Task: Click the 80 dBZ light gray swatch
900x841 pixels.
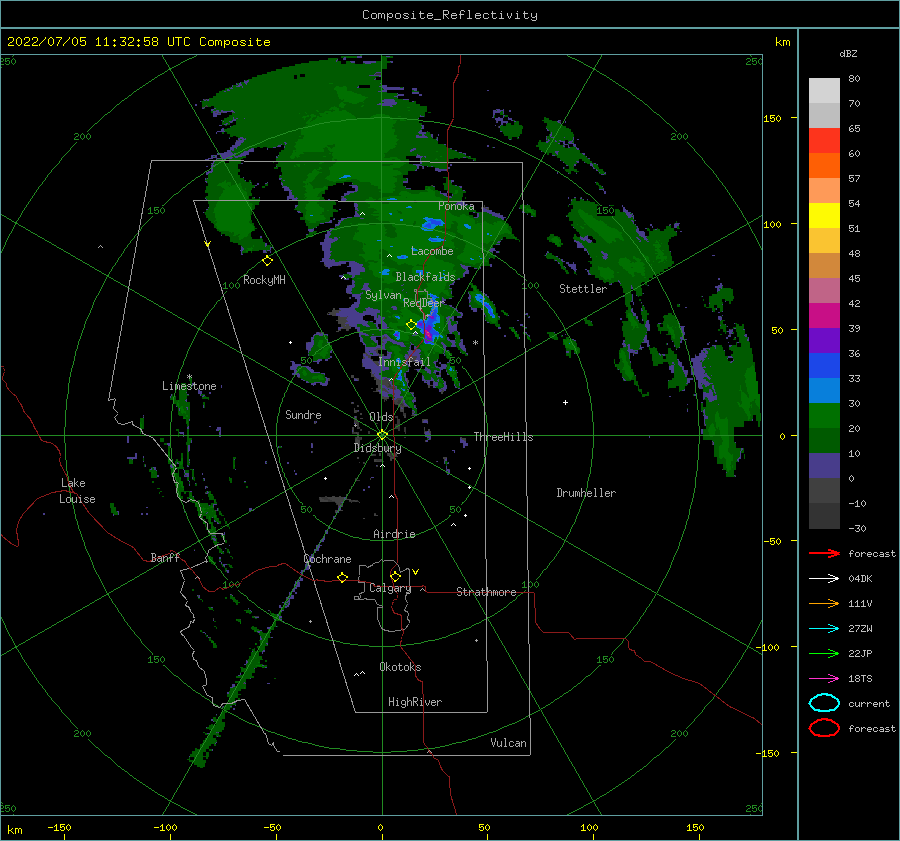Action: 824,91
